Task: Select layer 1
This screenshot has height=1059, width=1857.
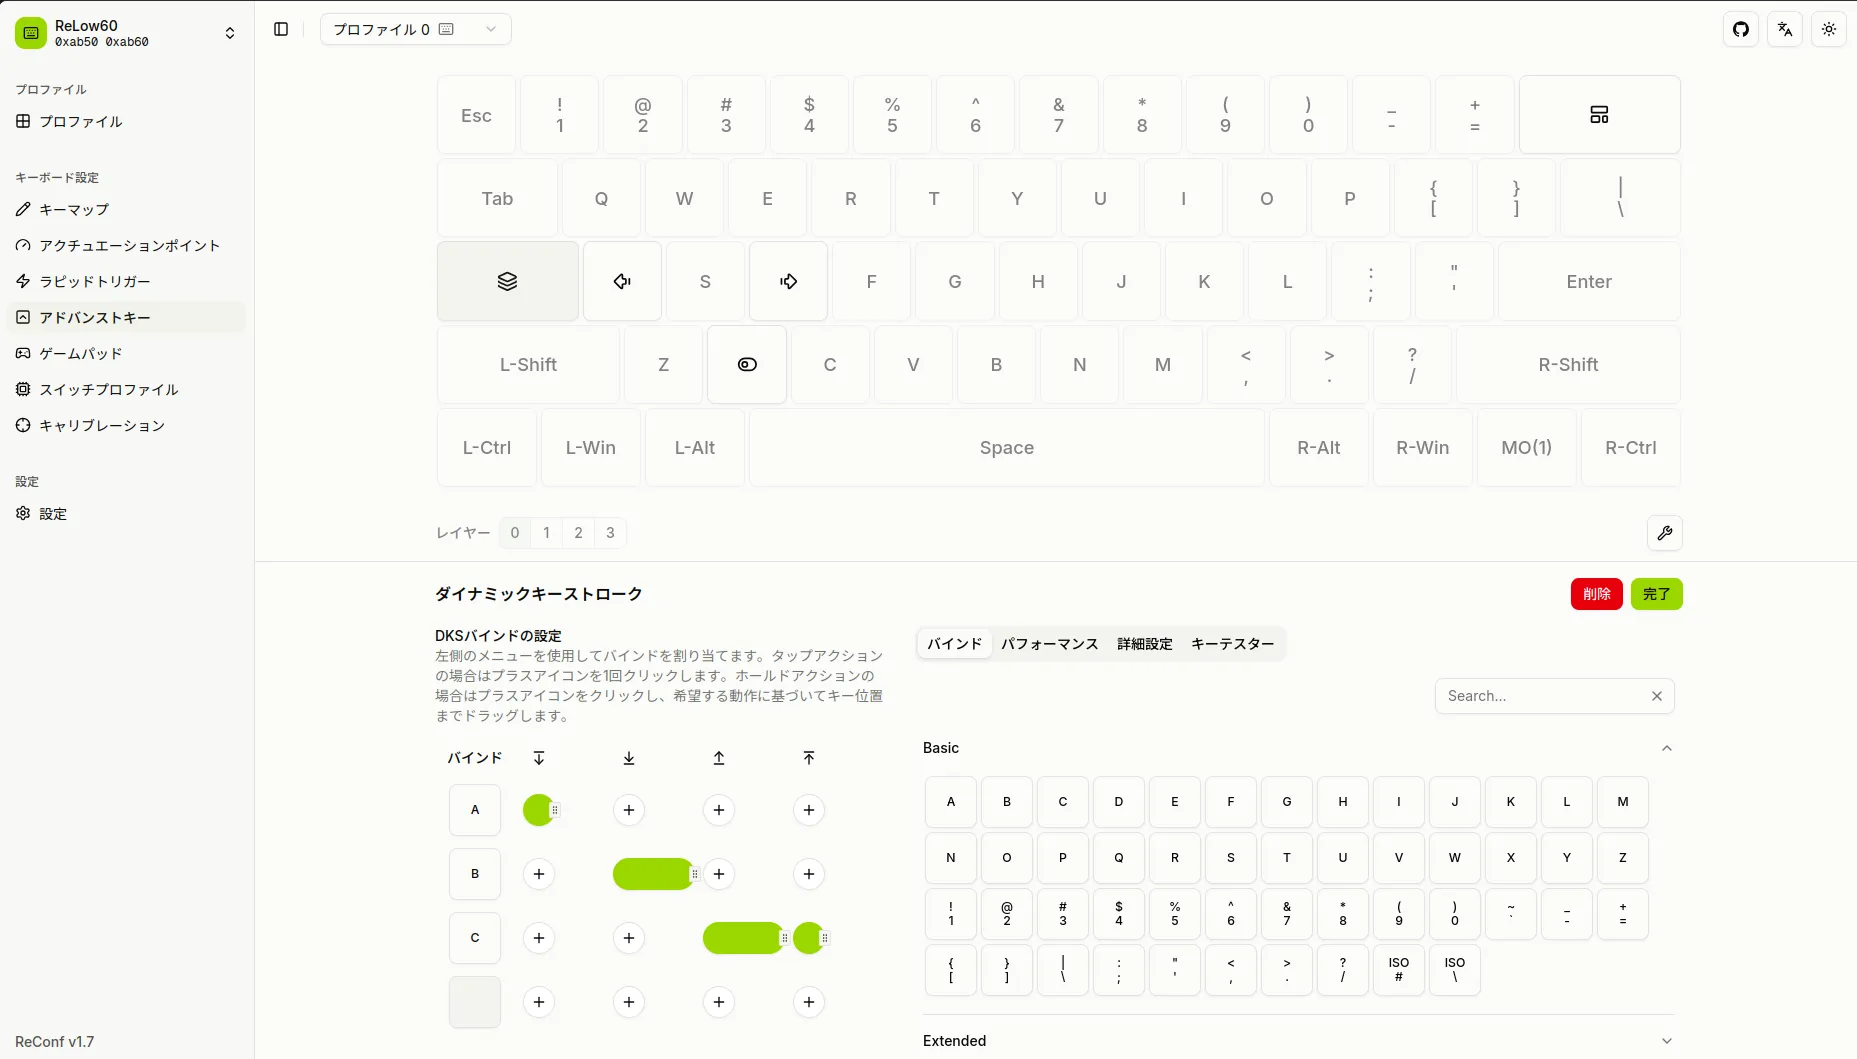Action: [x=546, y=533]
